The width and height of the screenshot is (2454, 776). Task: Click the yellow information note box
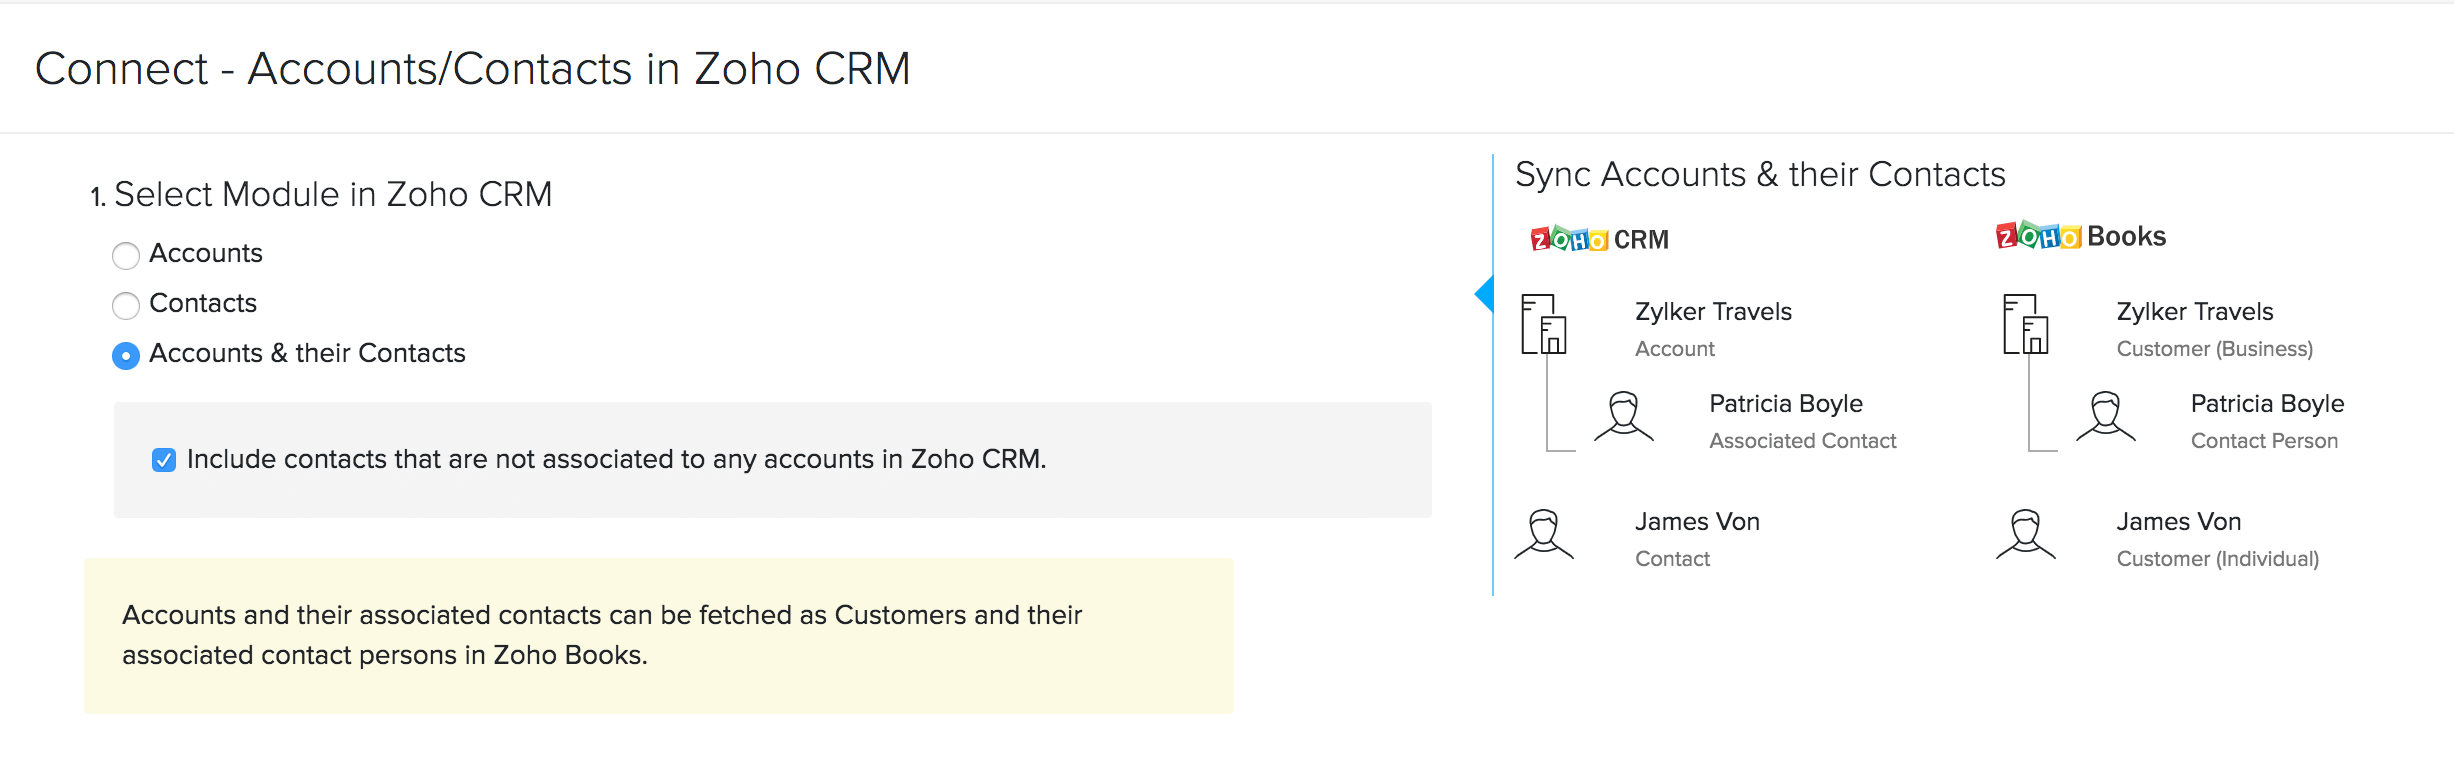point(658,636)
